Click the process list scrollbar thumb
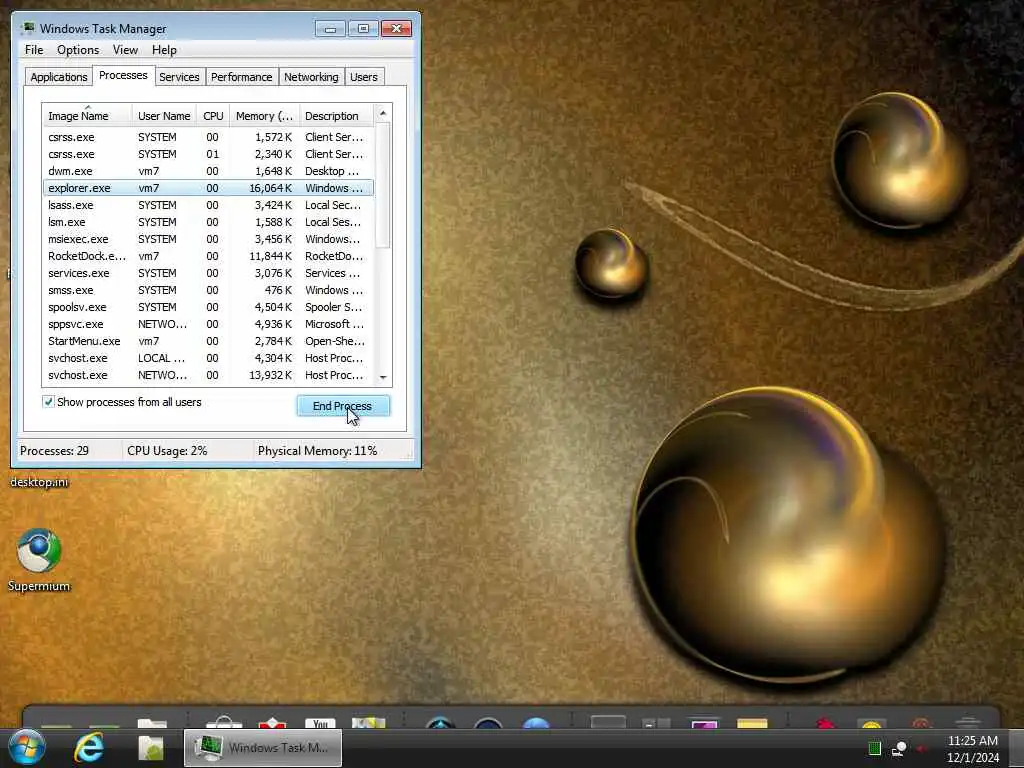 [x=383, y=185]
